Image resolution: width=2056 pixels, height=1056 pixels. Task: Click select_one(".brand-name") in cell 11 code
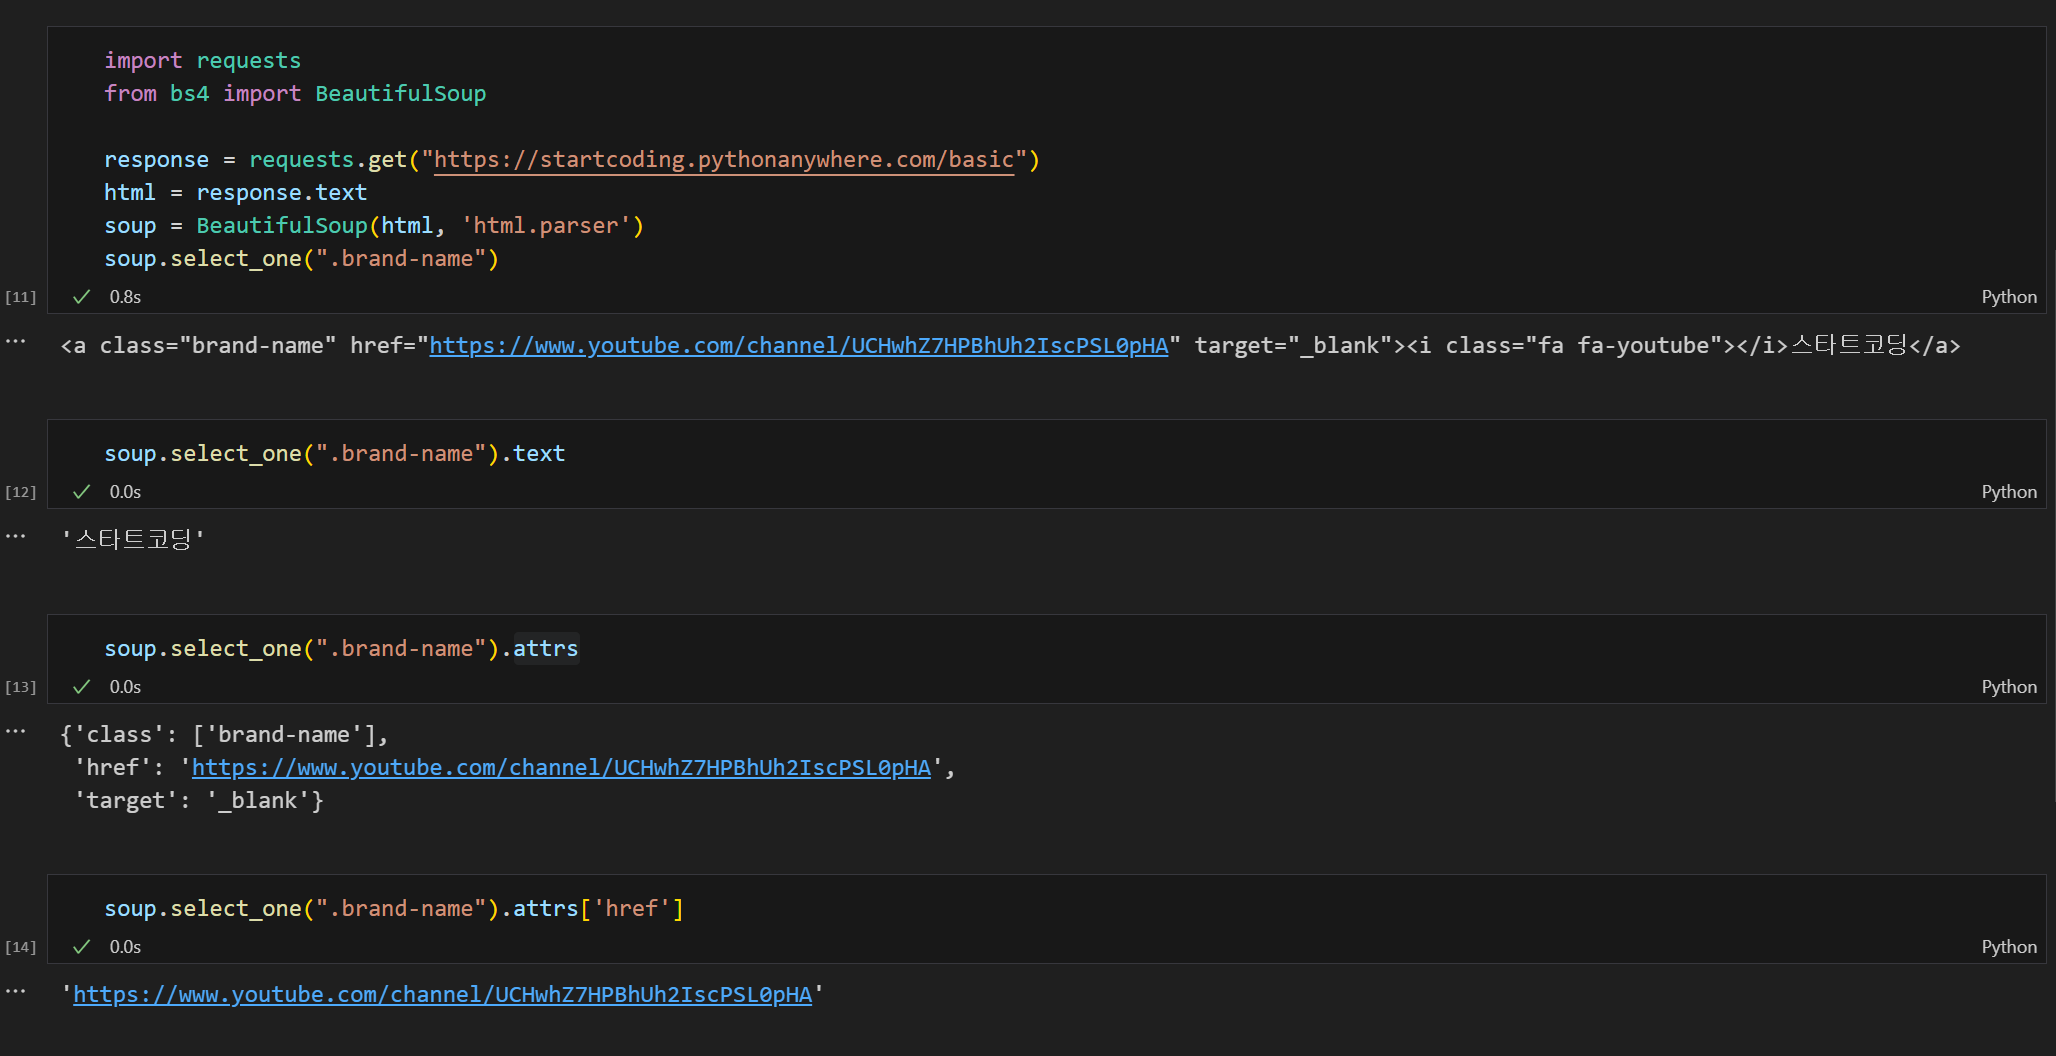(334, 259)
